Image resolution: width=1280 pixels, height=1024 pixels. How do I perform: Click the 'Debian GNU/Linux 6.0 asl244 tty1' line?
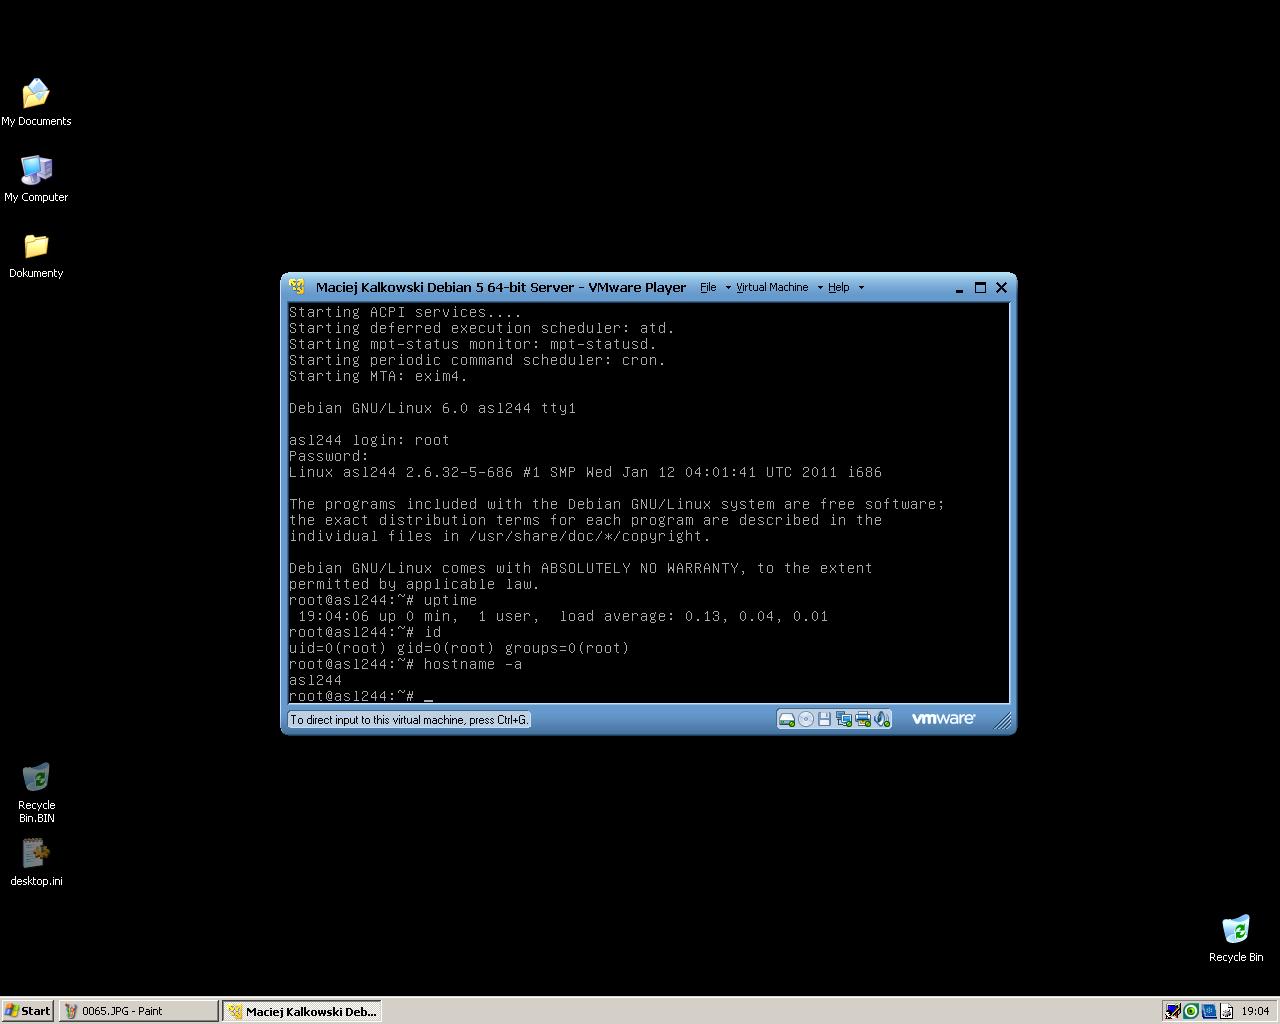(x=432, y=408)
